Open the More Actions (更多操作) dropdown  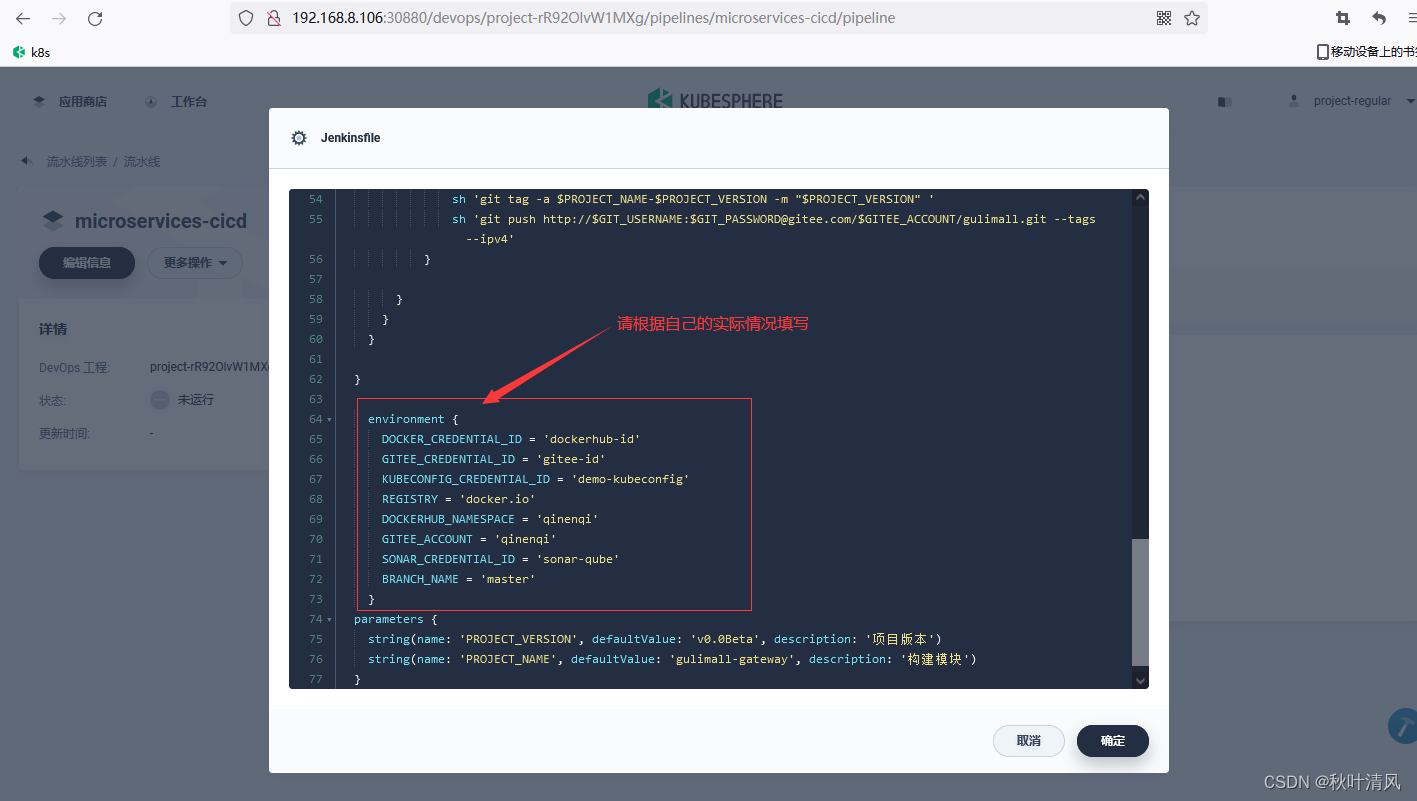[195, 263]
